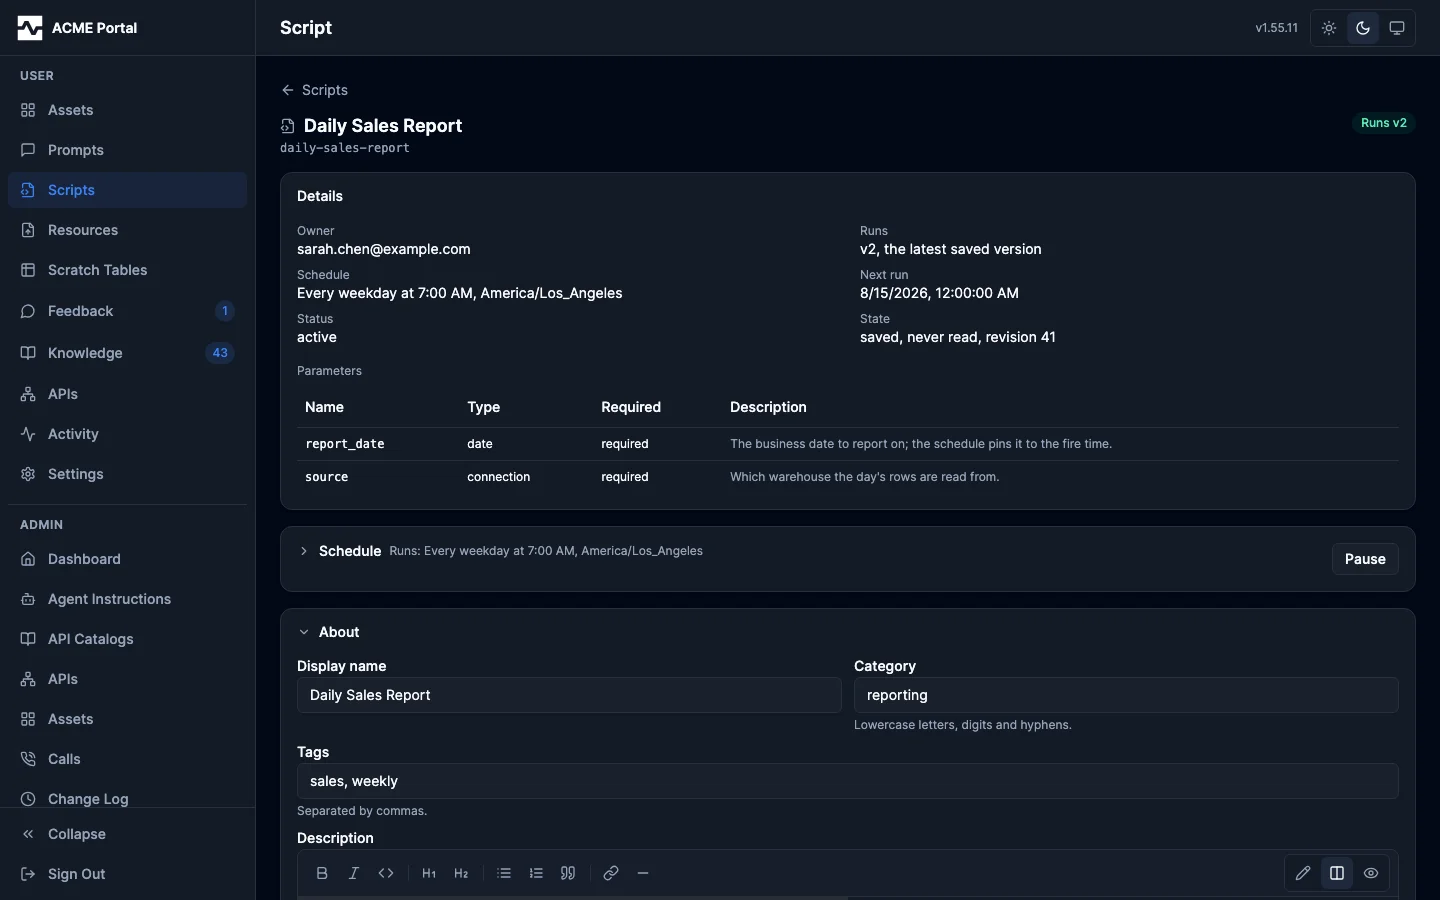Insert inline code in description editor
Viewport: 1440px width, 900px height.
386,873
